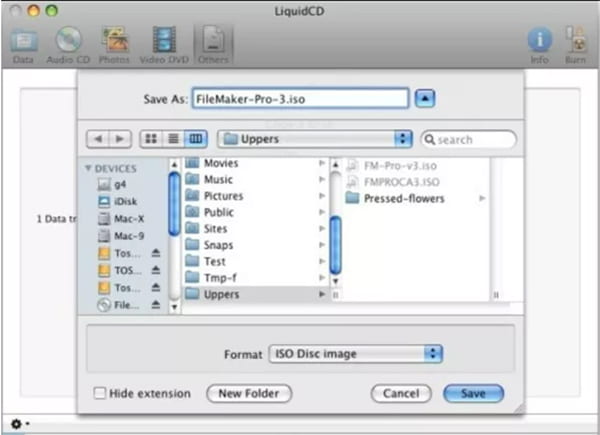The image size is (600, 435).
Task: Open the Test folder
Action: [x=255, y=262]
